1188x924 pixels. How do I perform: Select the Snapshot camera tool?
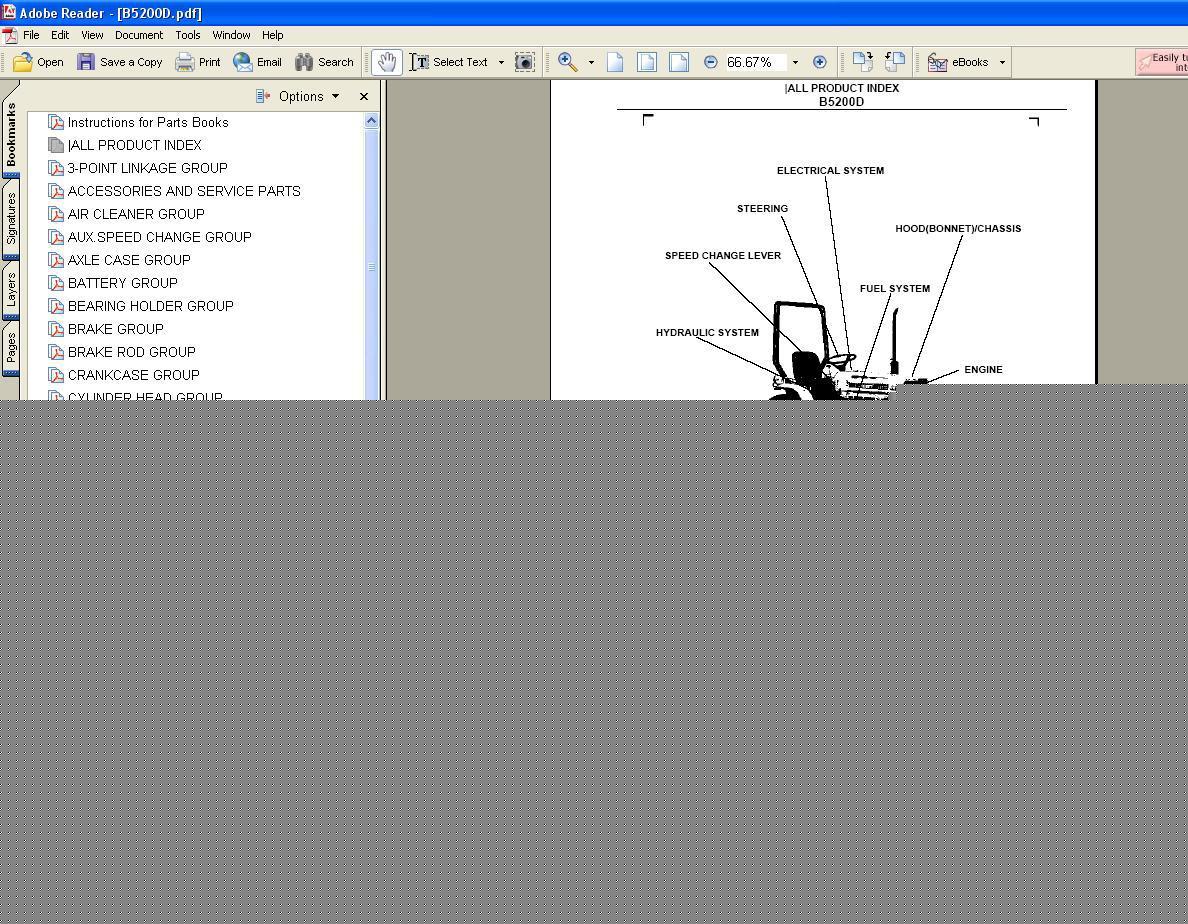[524, 62]
